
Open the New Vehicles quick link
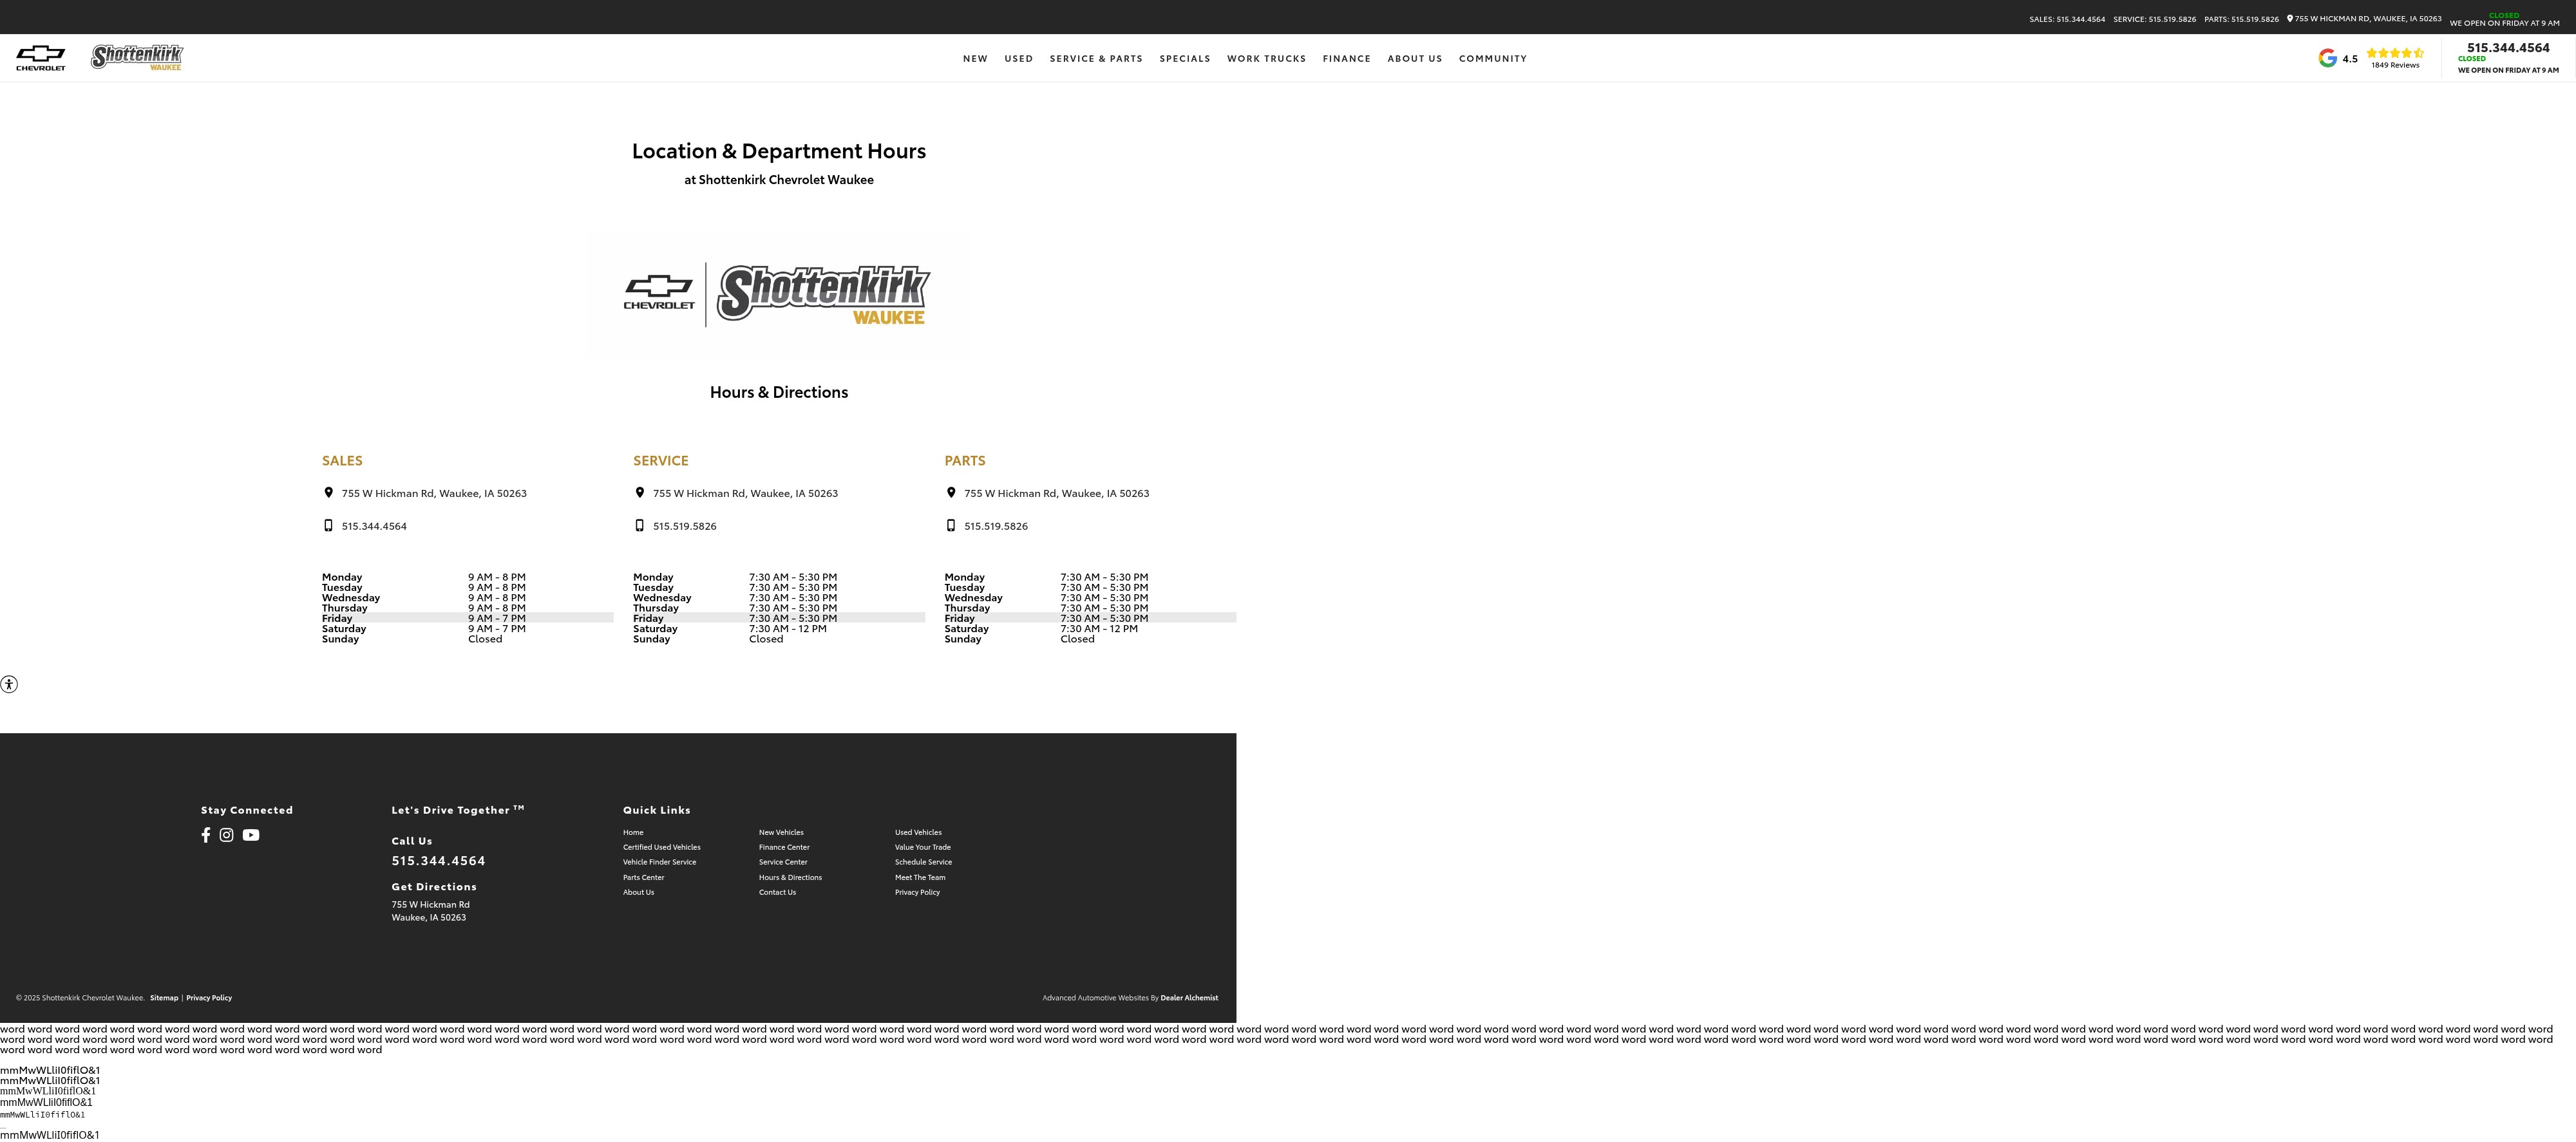(x=781, y=832)
